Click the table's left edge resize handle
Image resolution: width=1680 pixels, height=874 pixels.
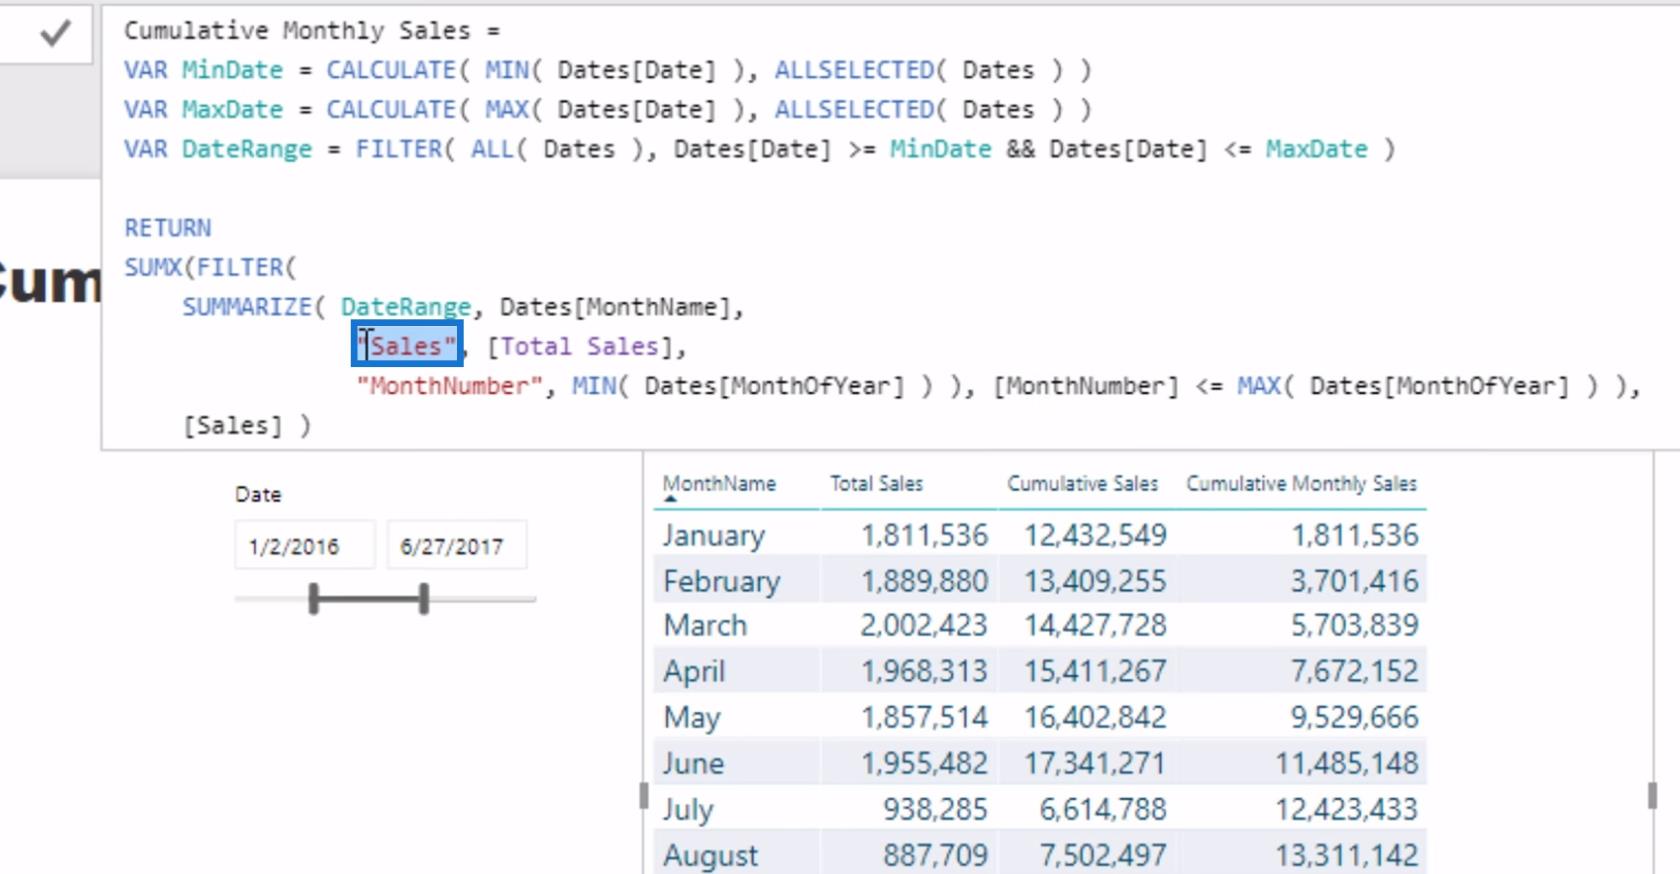pos(643,795)
